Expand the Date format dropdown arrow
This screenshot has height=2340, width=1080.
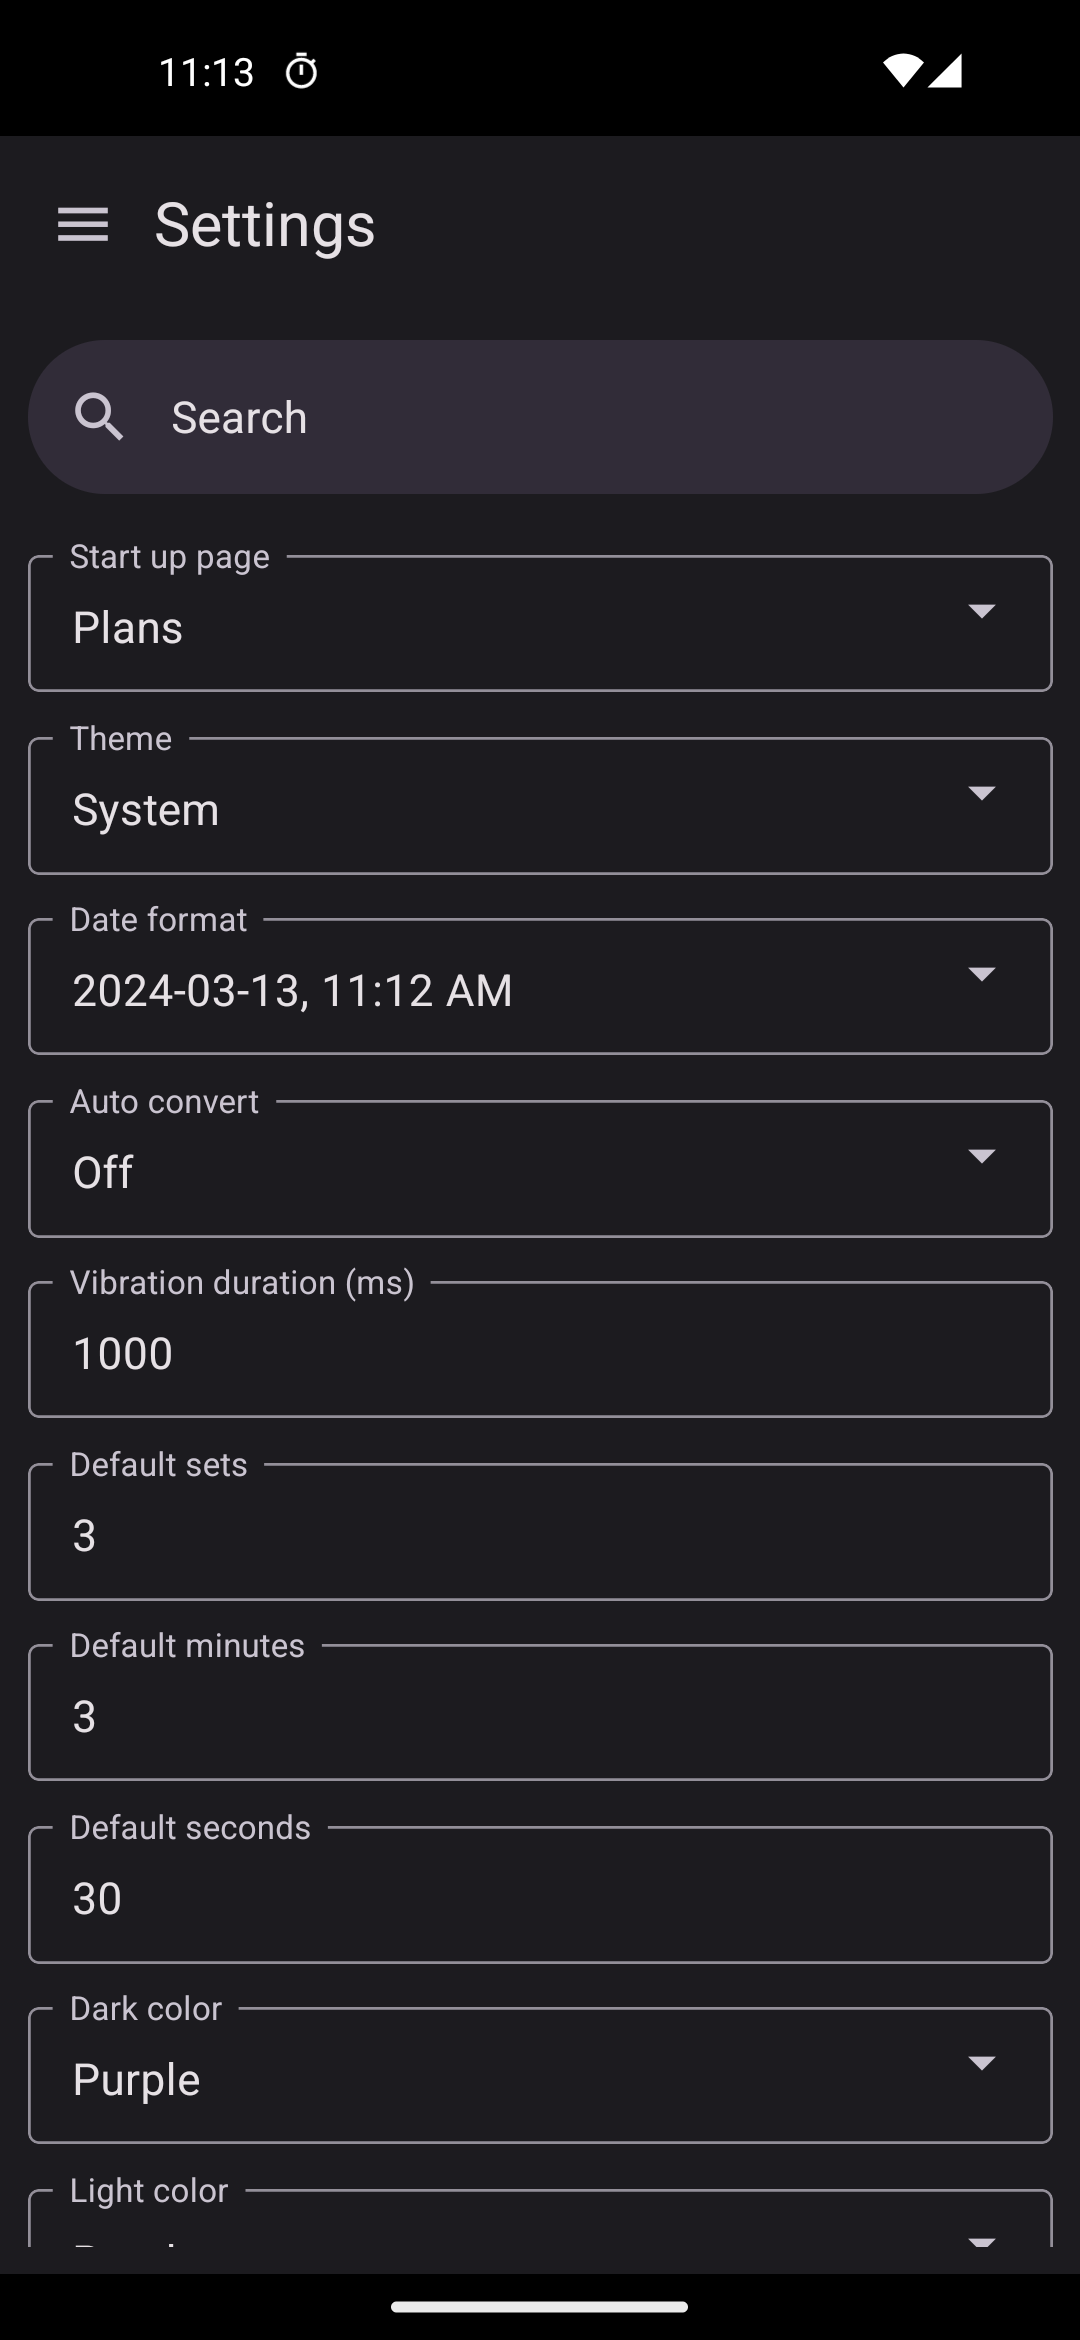[981, 974]
